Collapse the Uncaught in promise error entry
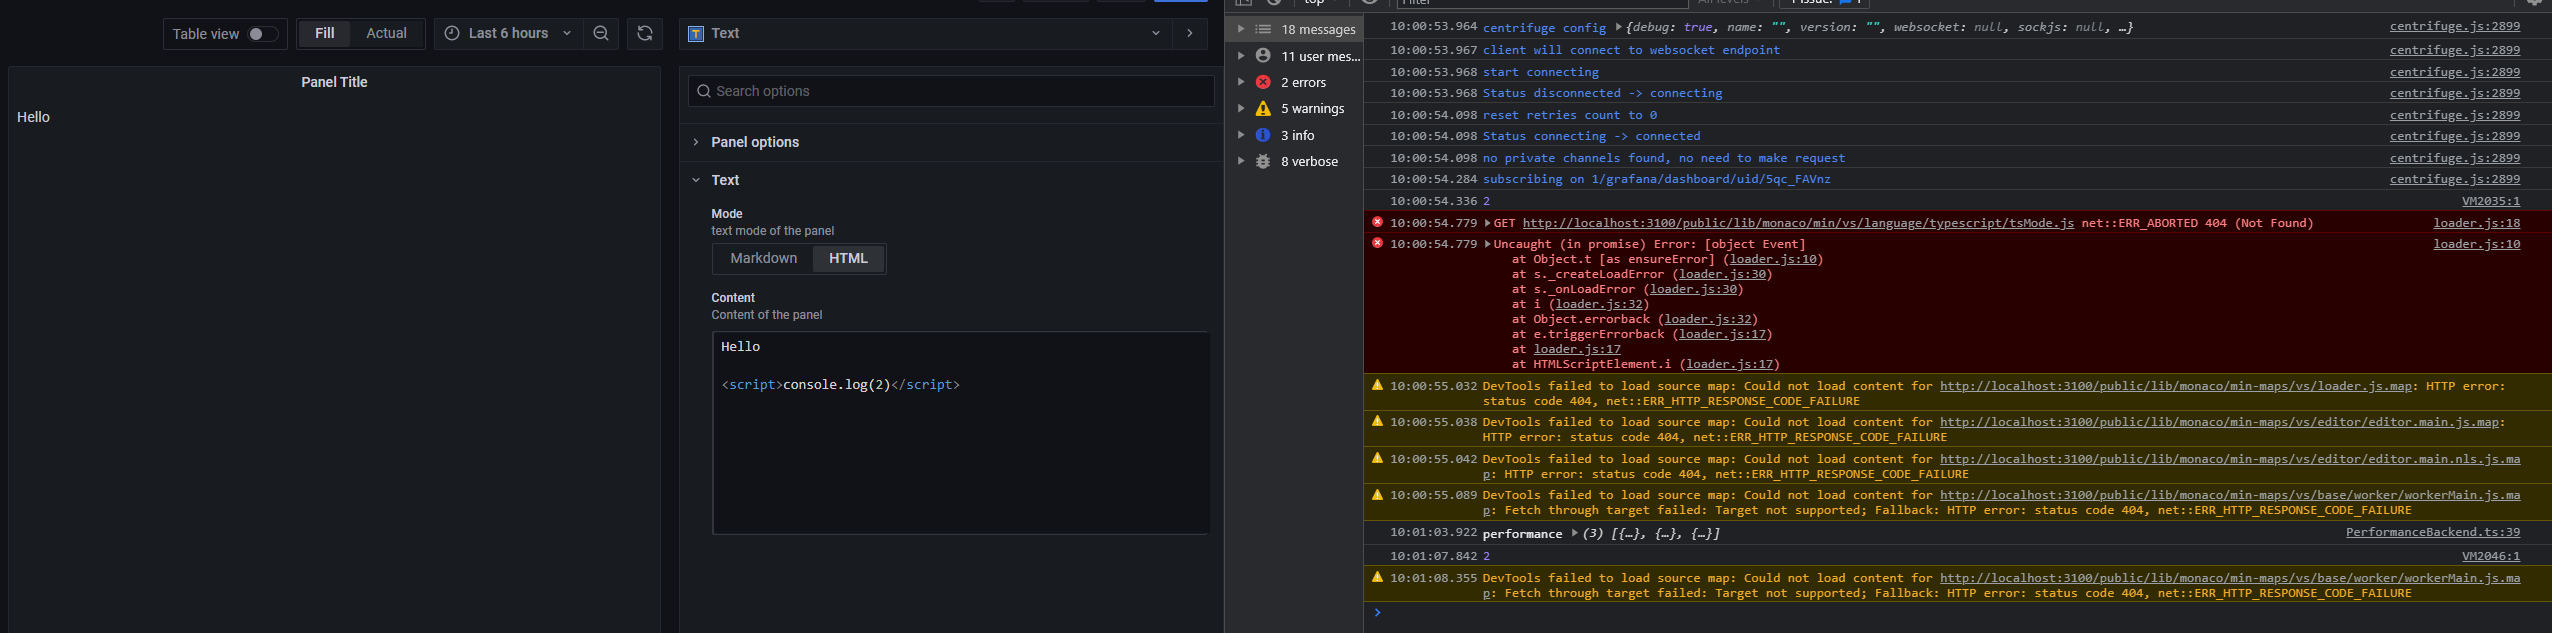The width and height of the screenshot is (2552, 633). (1488, 244)
